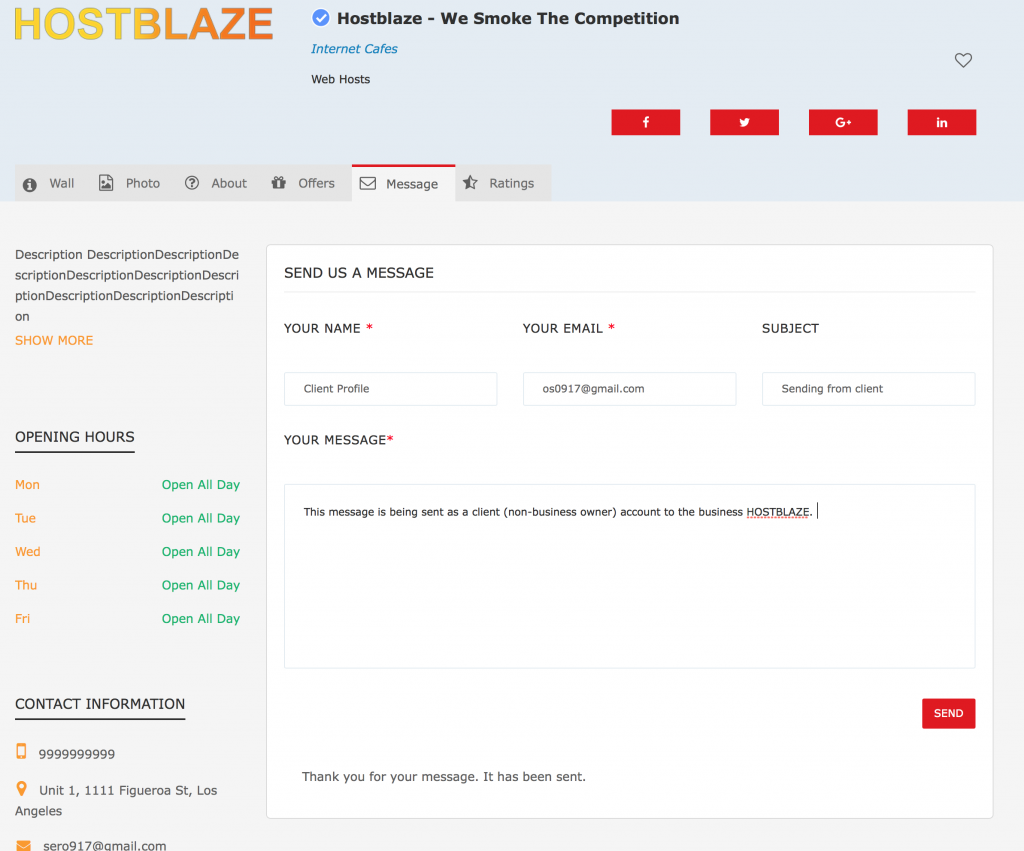Click the star icon on the Ratings tab
Screen dimensions: 1024x851
470,182
